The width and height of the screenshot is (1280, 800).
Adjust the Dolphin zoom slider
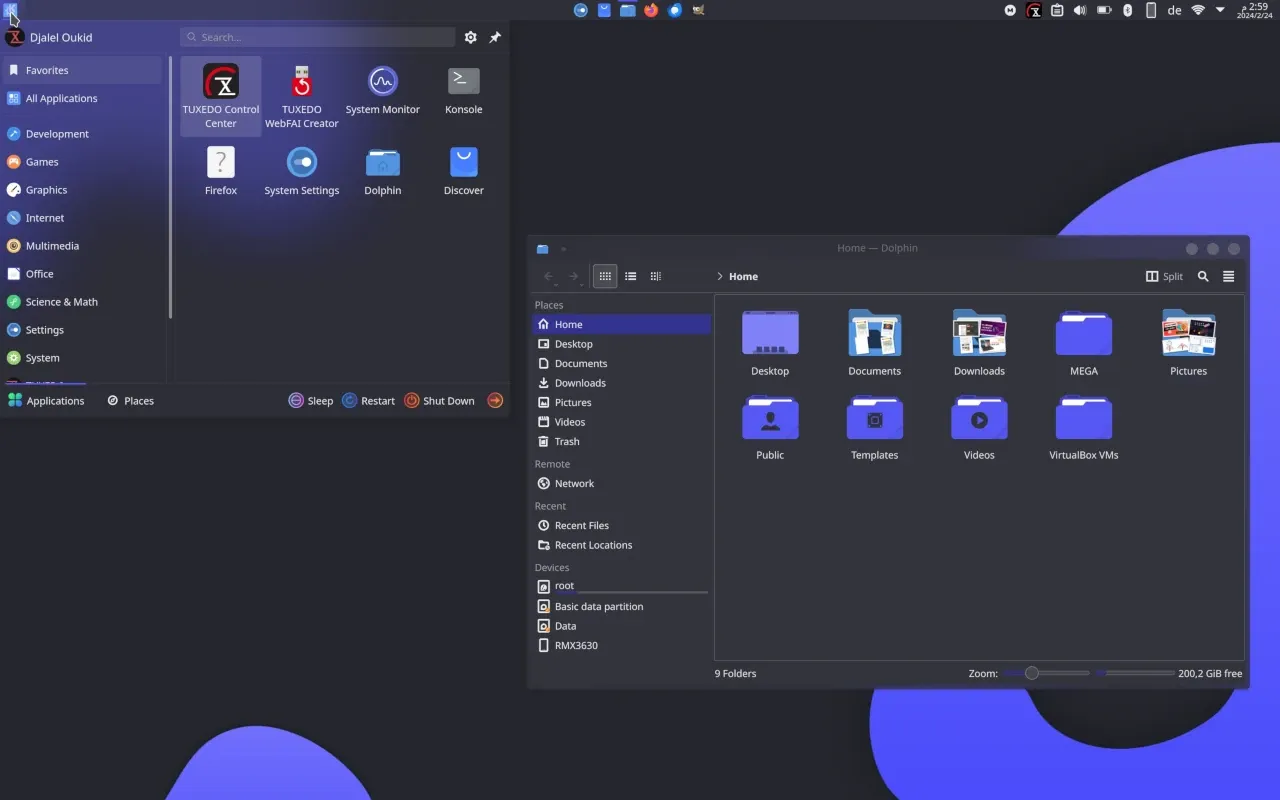[1032, 674]
